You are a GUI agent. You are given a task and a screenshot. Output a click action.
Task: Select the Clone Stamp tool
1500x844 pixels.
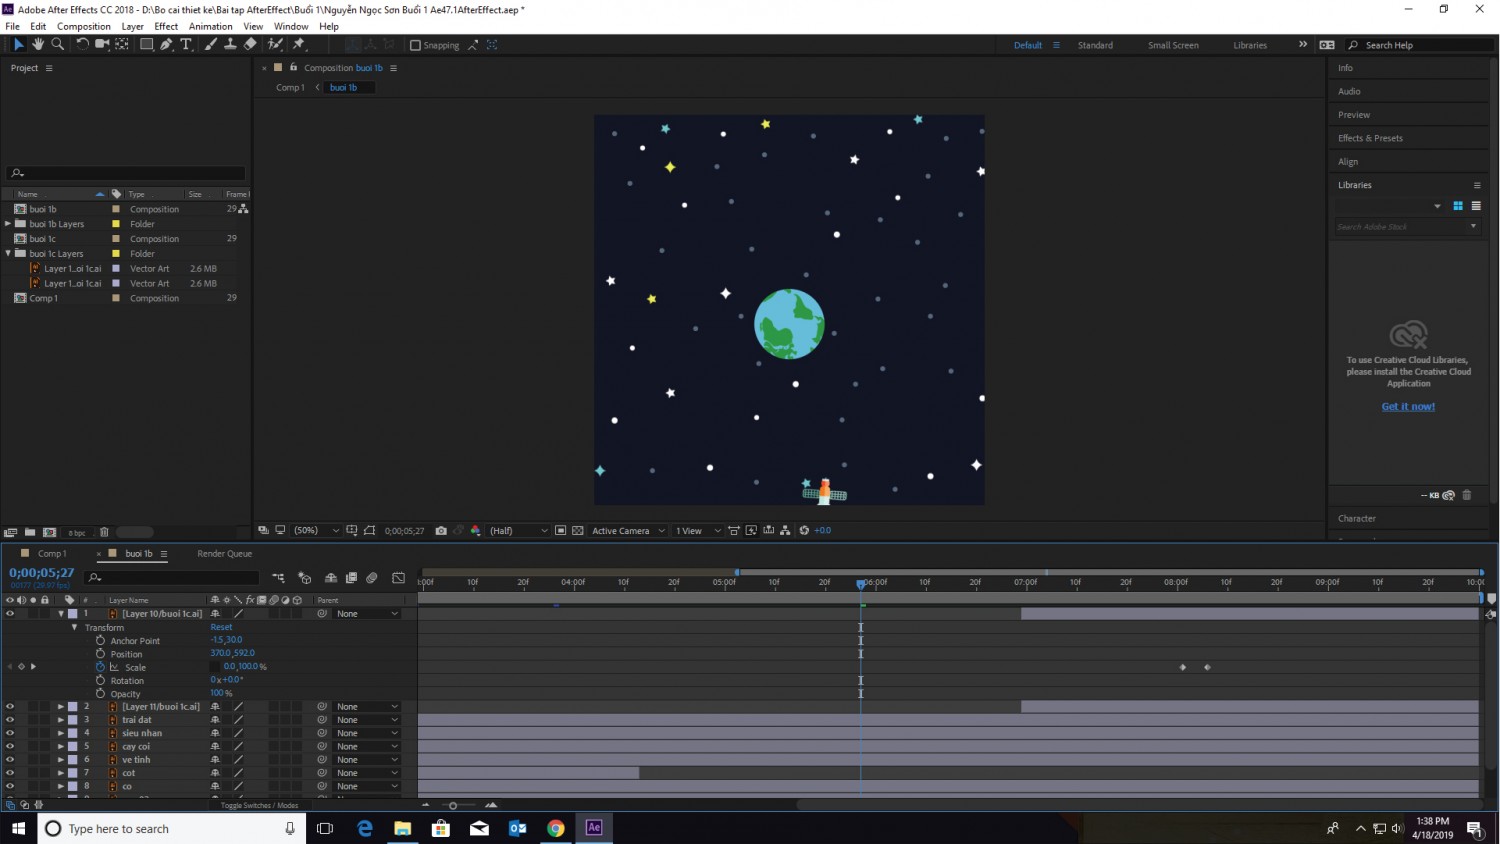click(230, 44)
